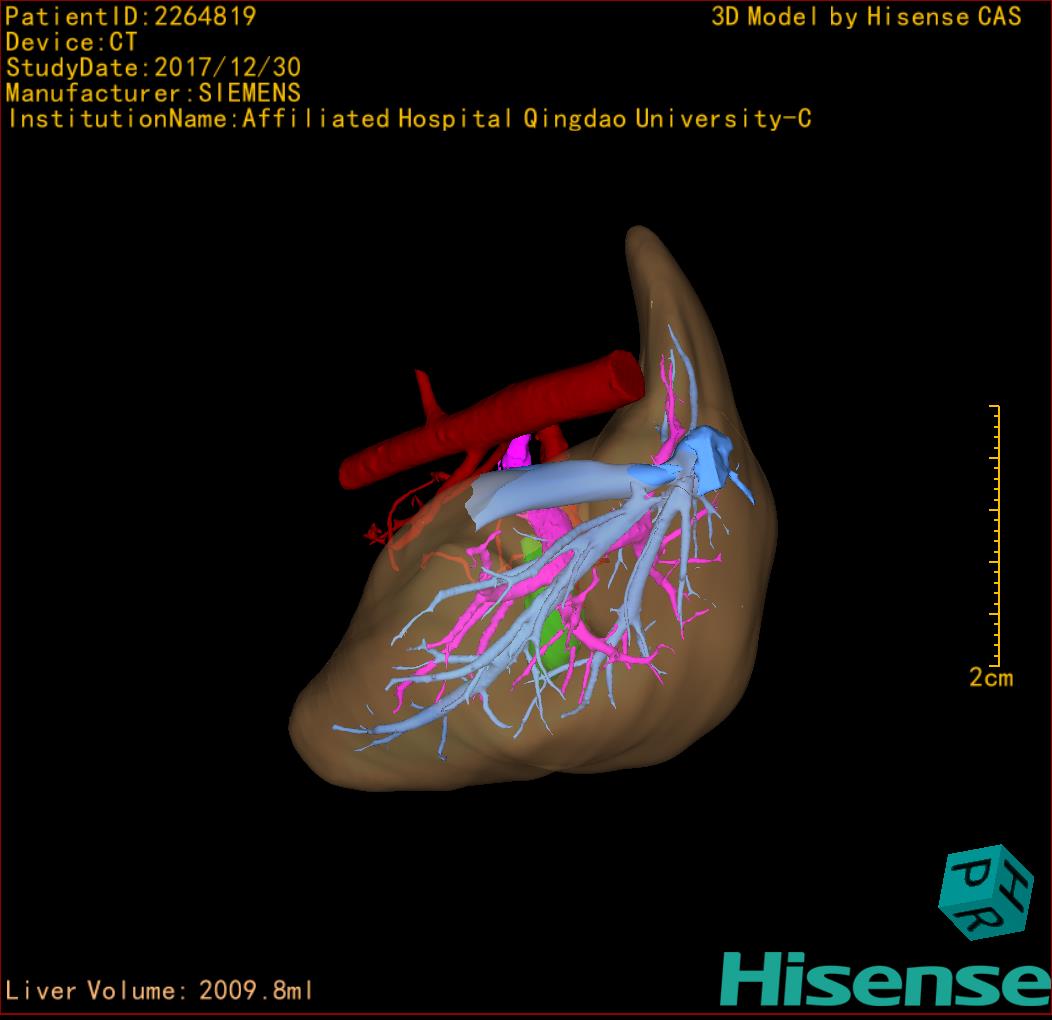Image resolution: width=1052 pixels, height=1020 pixels.
Task: Click the 2cm scale label
Action: tap(991, 678)
